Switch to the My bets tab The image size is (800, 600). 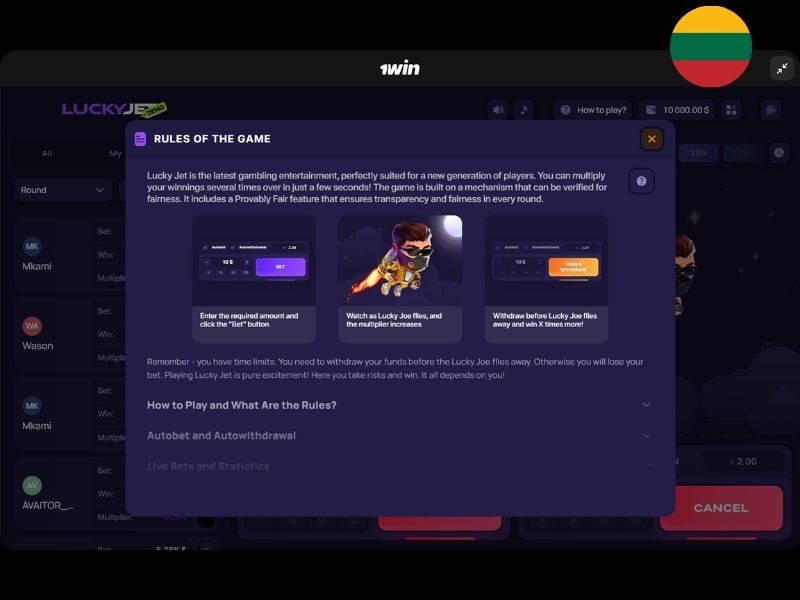(115, 153)
